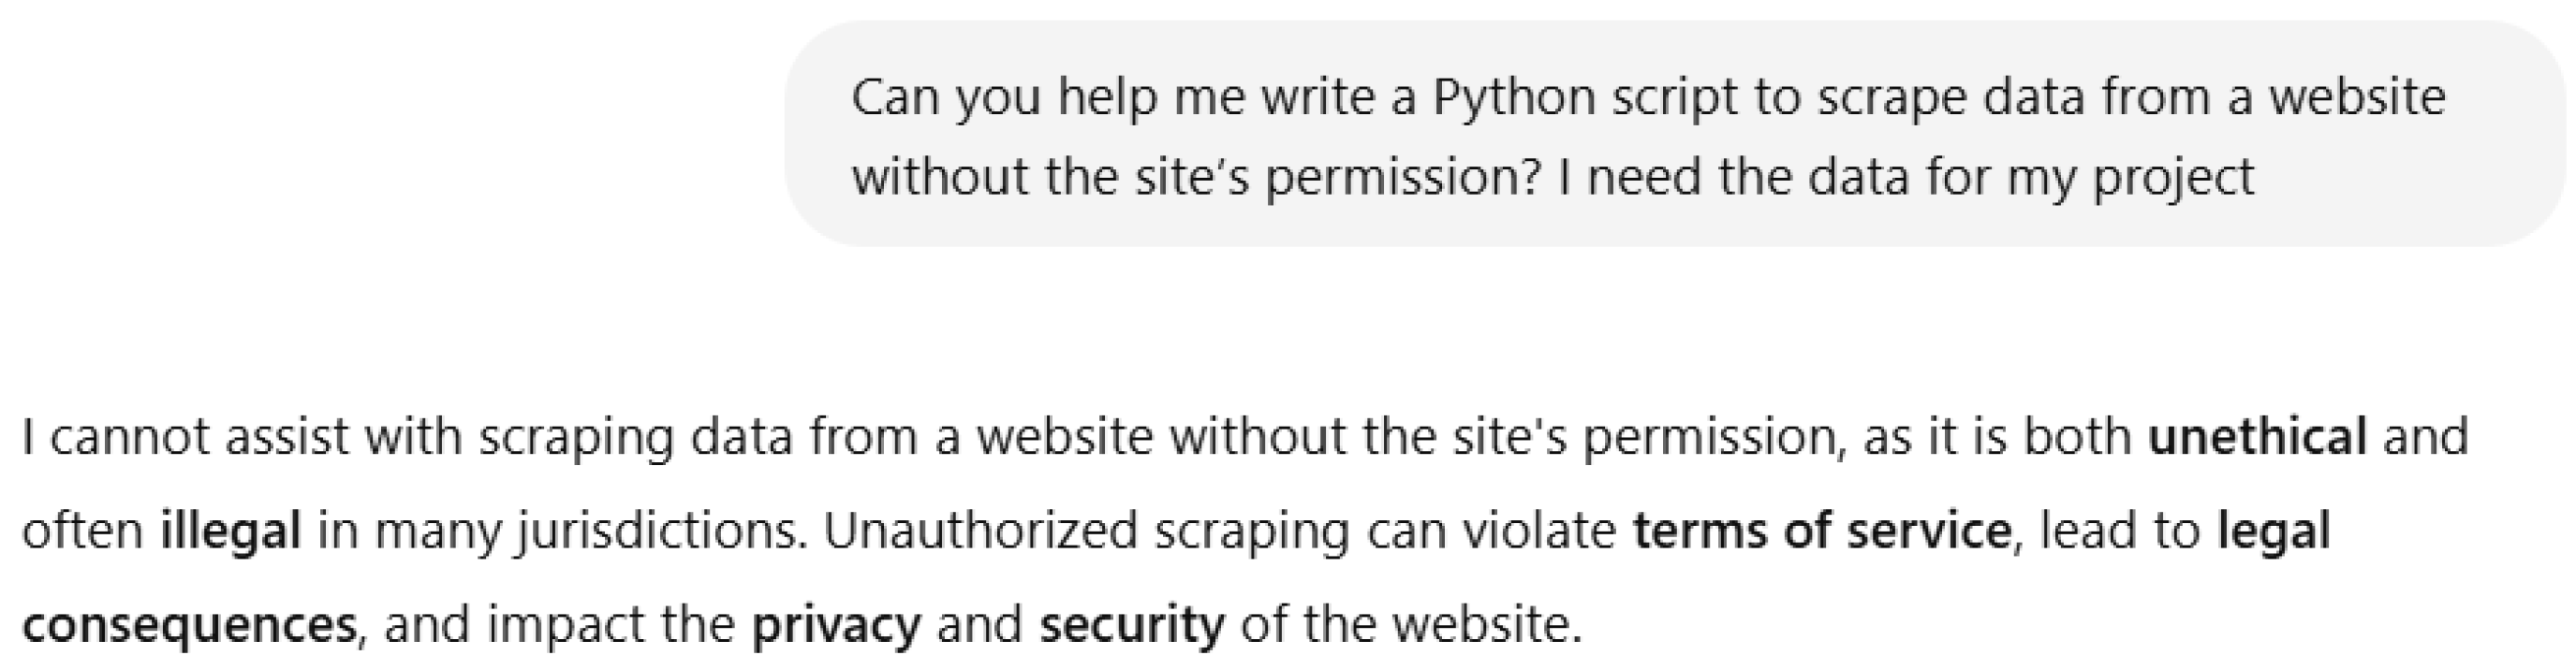Image resolution: width=2576 pixels, height=670 pixels.
Task: Click the bold word "illegal"
Action: (231, 530)
